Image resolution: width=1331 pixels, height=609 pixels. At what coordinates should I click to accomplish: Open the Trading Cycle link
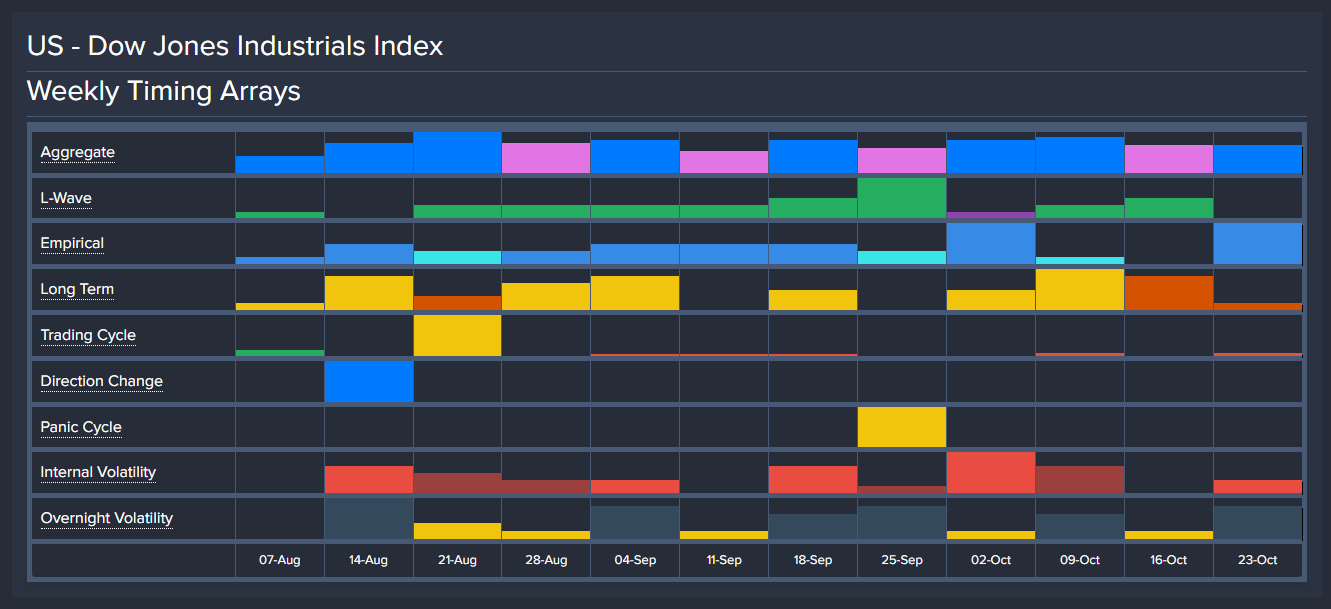click(88, 335)
